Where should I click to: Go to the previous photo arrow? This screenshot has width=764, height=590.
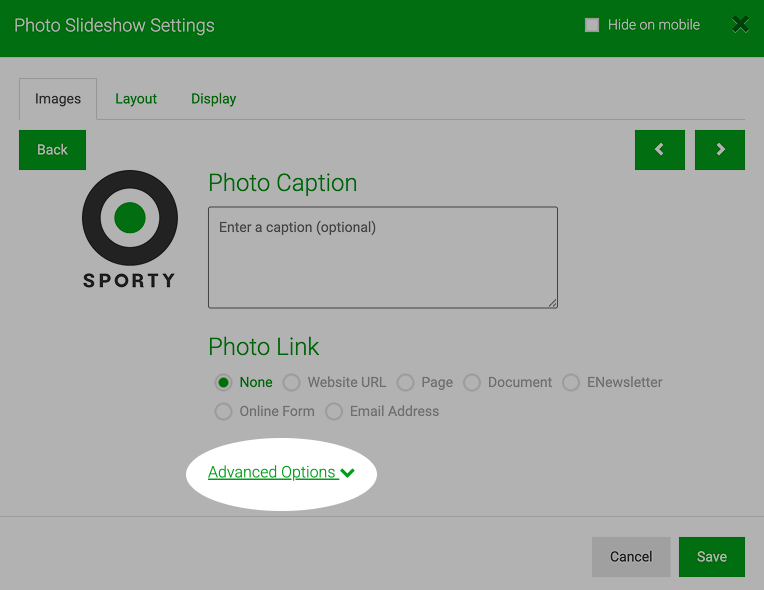pos(660,150)
